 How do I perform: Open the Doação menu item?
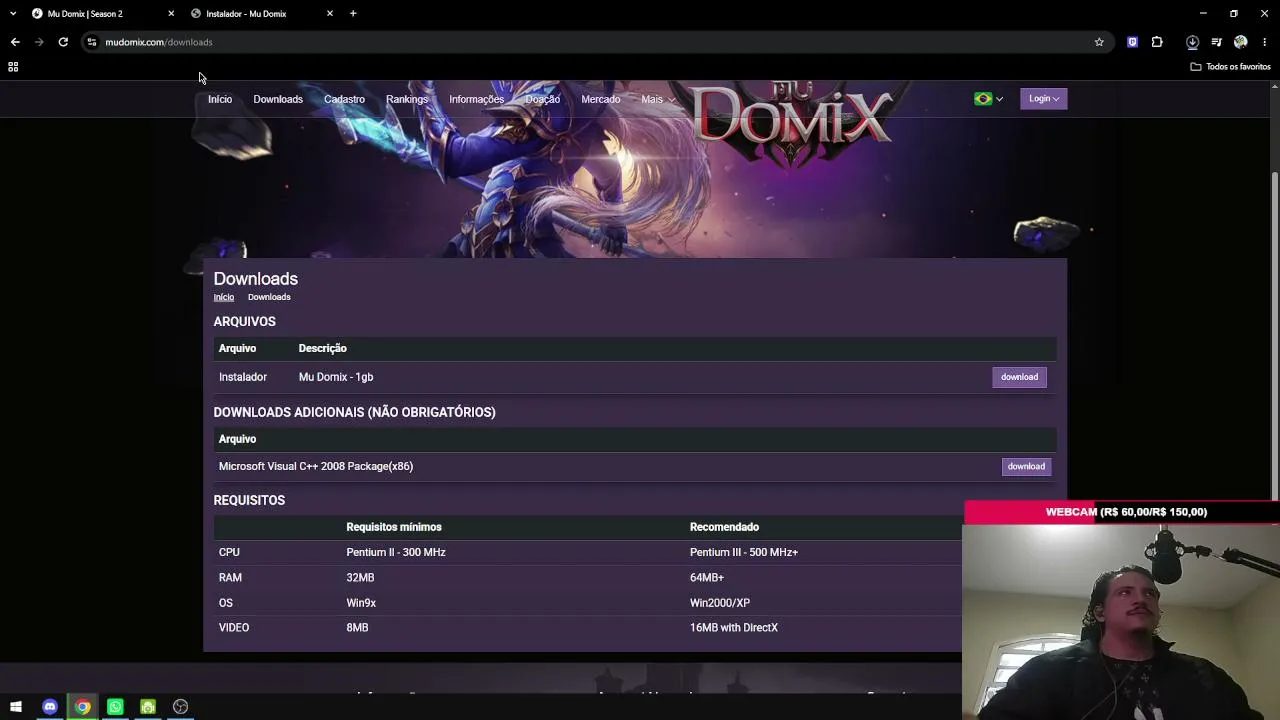click(543, 99)
